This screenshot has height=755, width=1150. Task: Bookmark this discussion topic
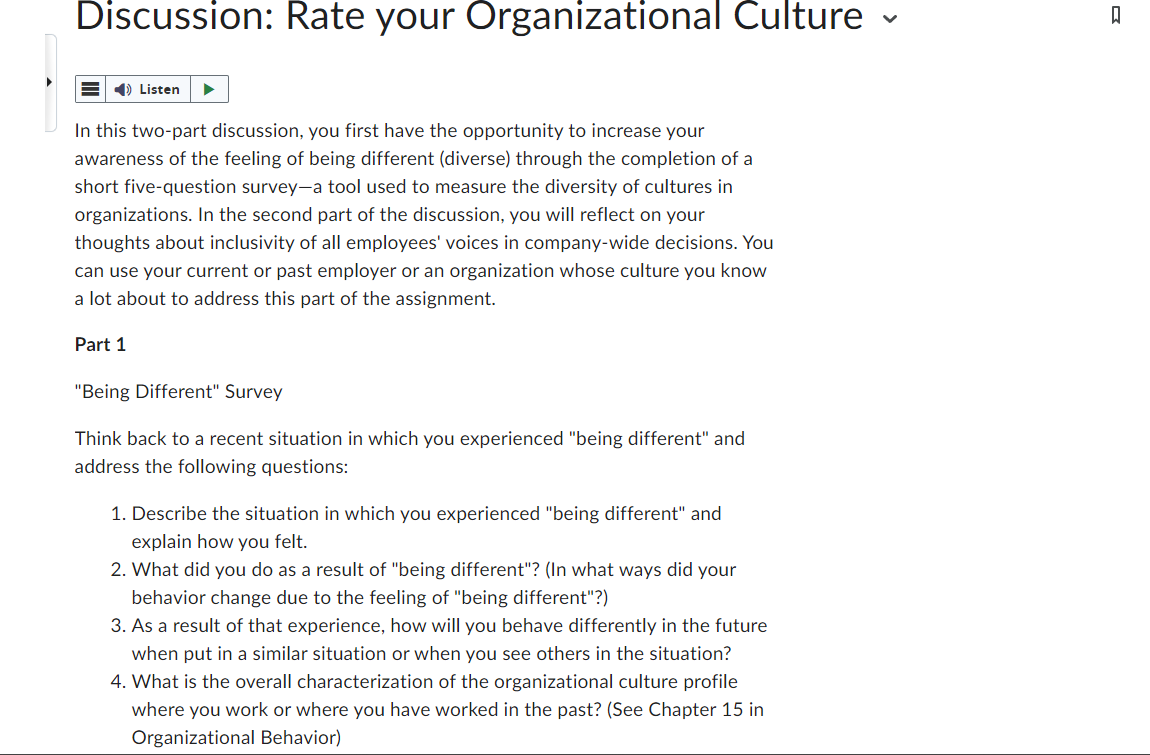(x=1116, y=15)
